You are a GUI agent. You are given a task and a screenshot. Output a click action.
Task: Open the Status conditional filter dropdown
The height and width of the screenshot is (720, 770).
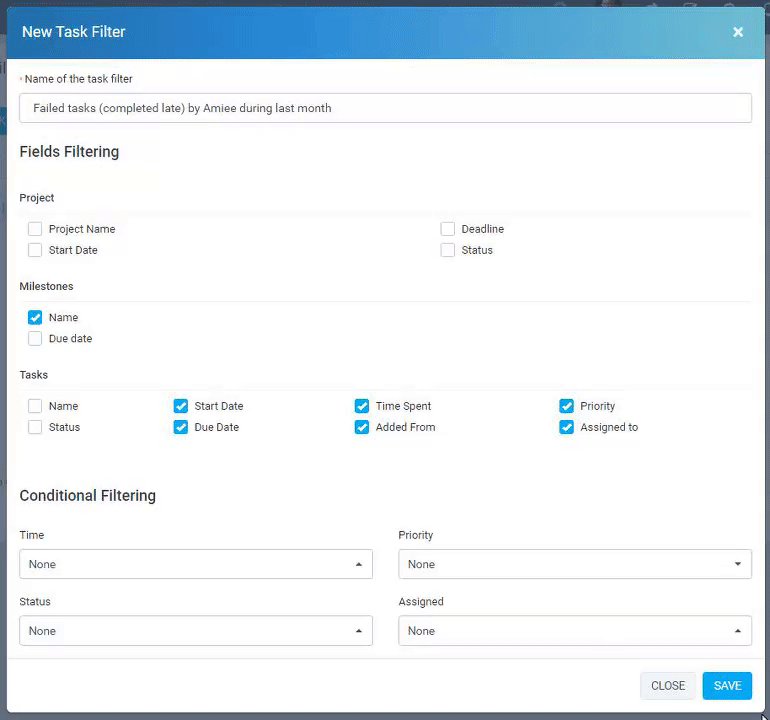(196, 631)
